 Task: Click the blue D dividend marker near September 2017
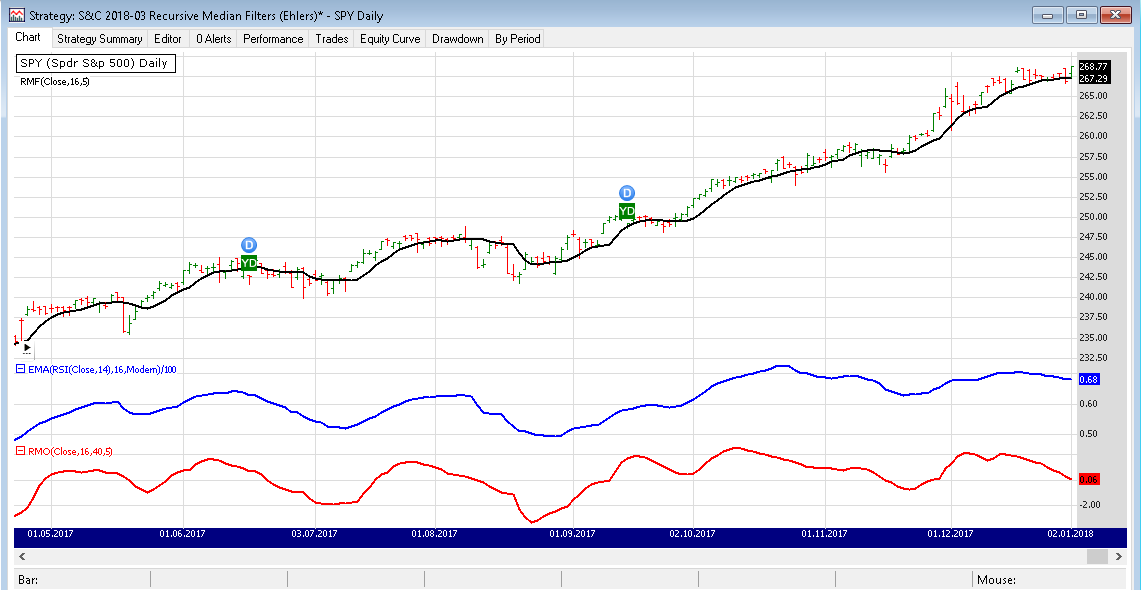[x=627, y=193]
